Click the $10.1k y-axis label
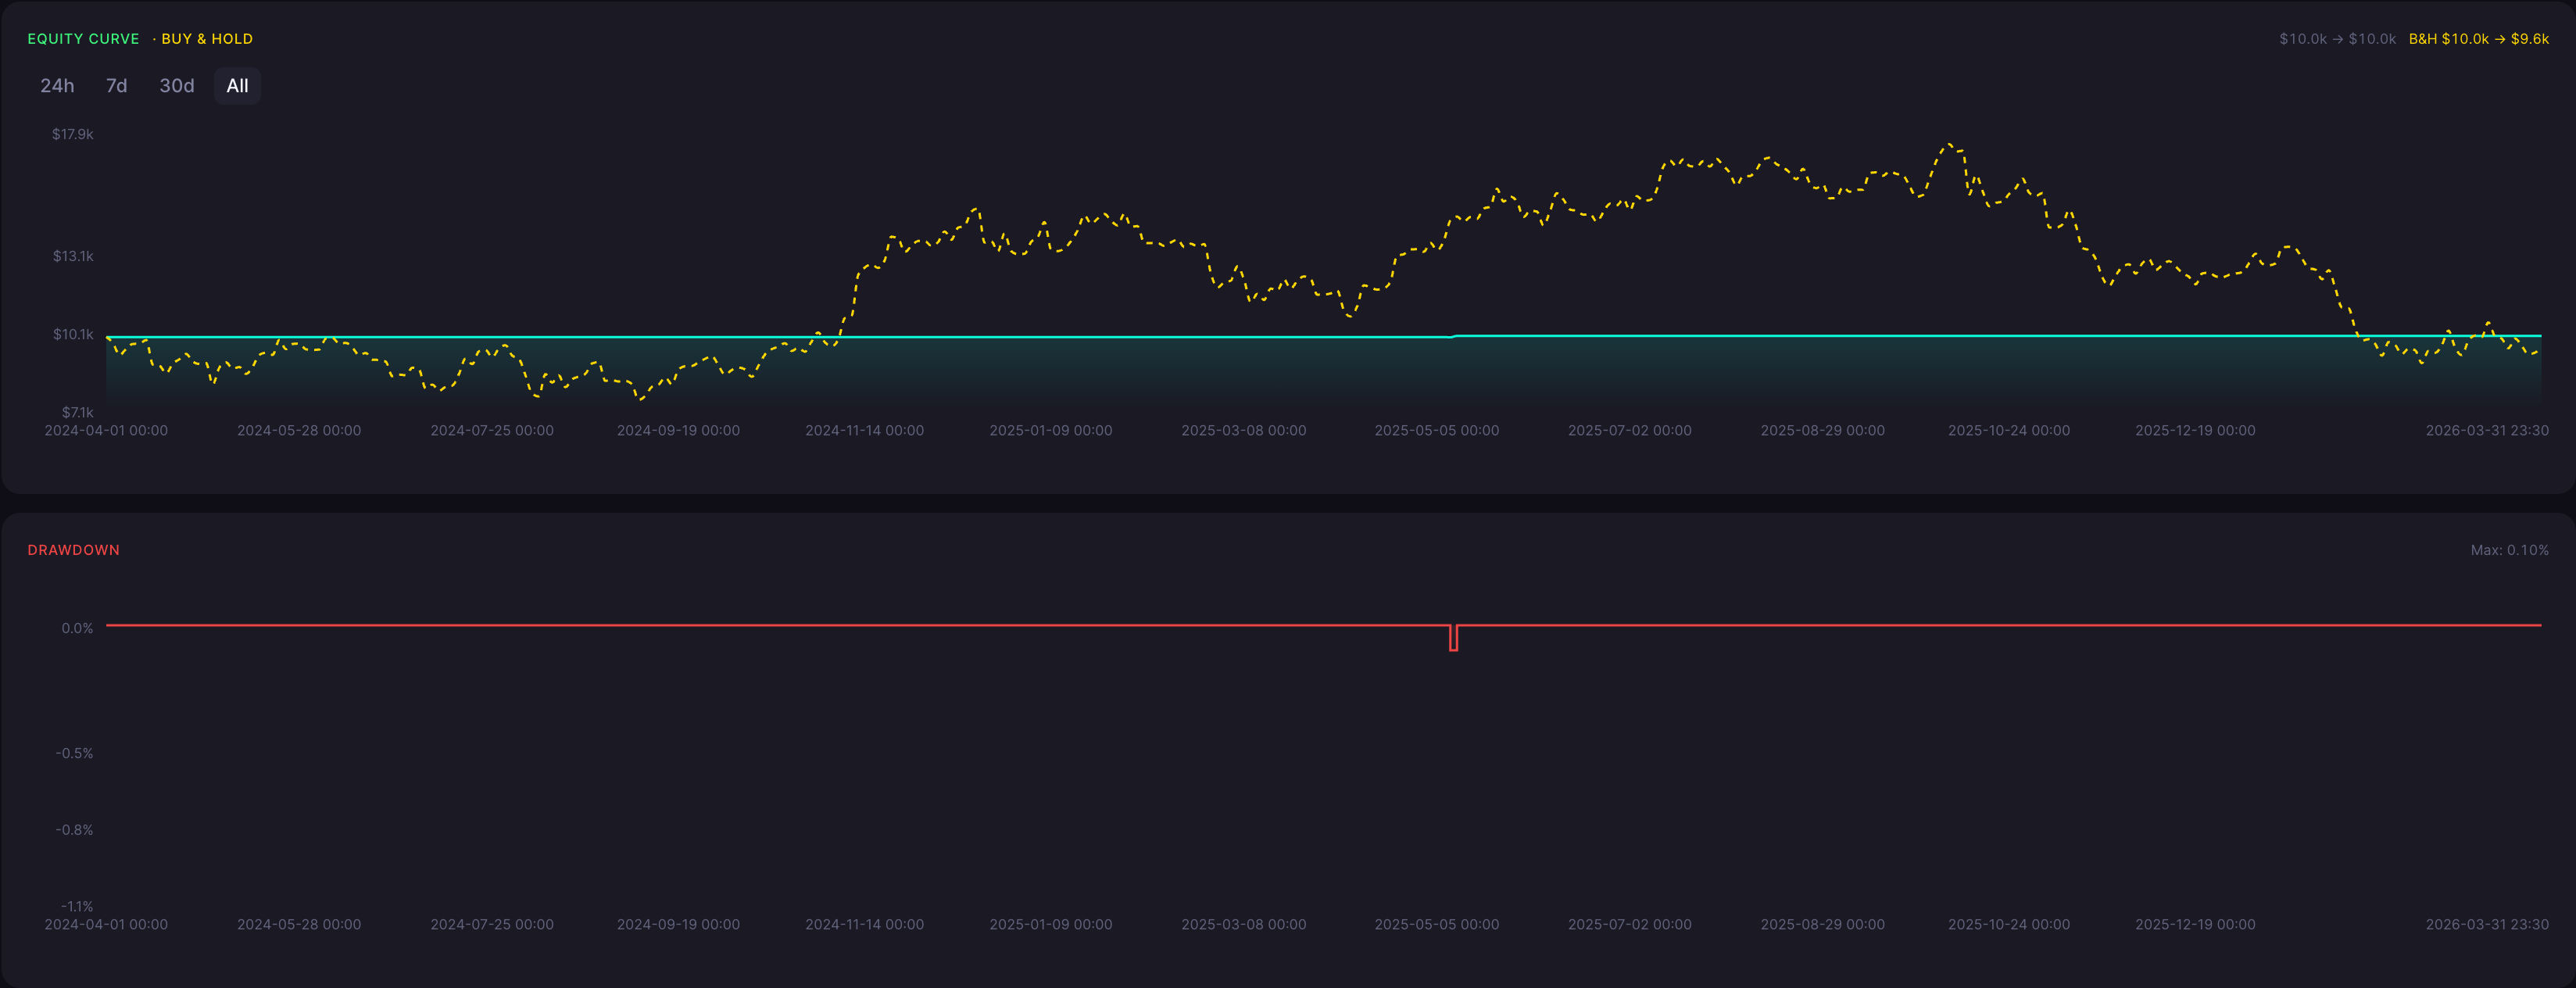Image resolution: width=2576 pixels, height=988 pixels. click(73, 334)
